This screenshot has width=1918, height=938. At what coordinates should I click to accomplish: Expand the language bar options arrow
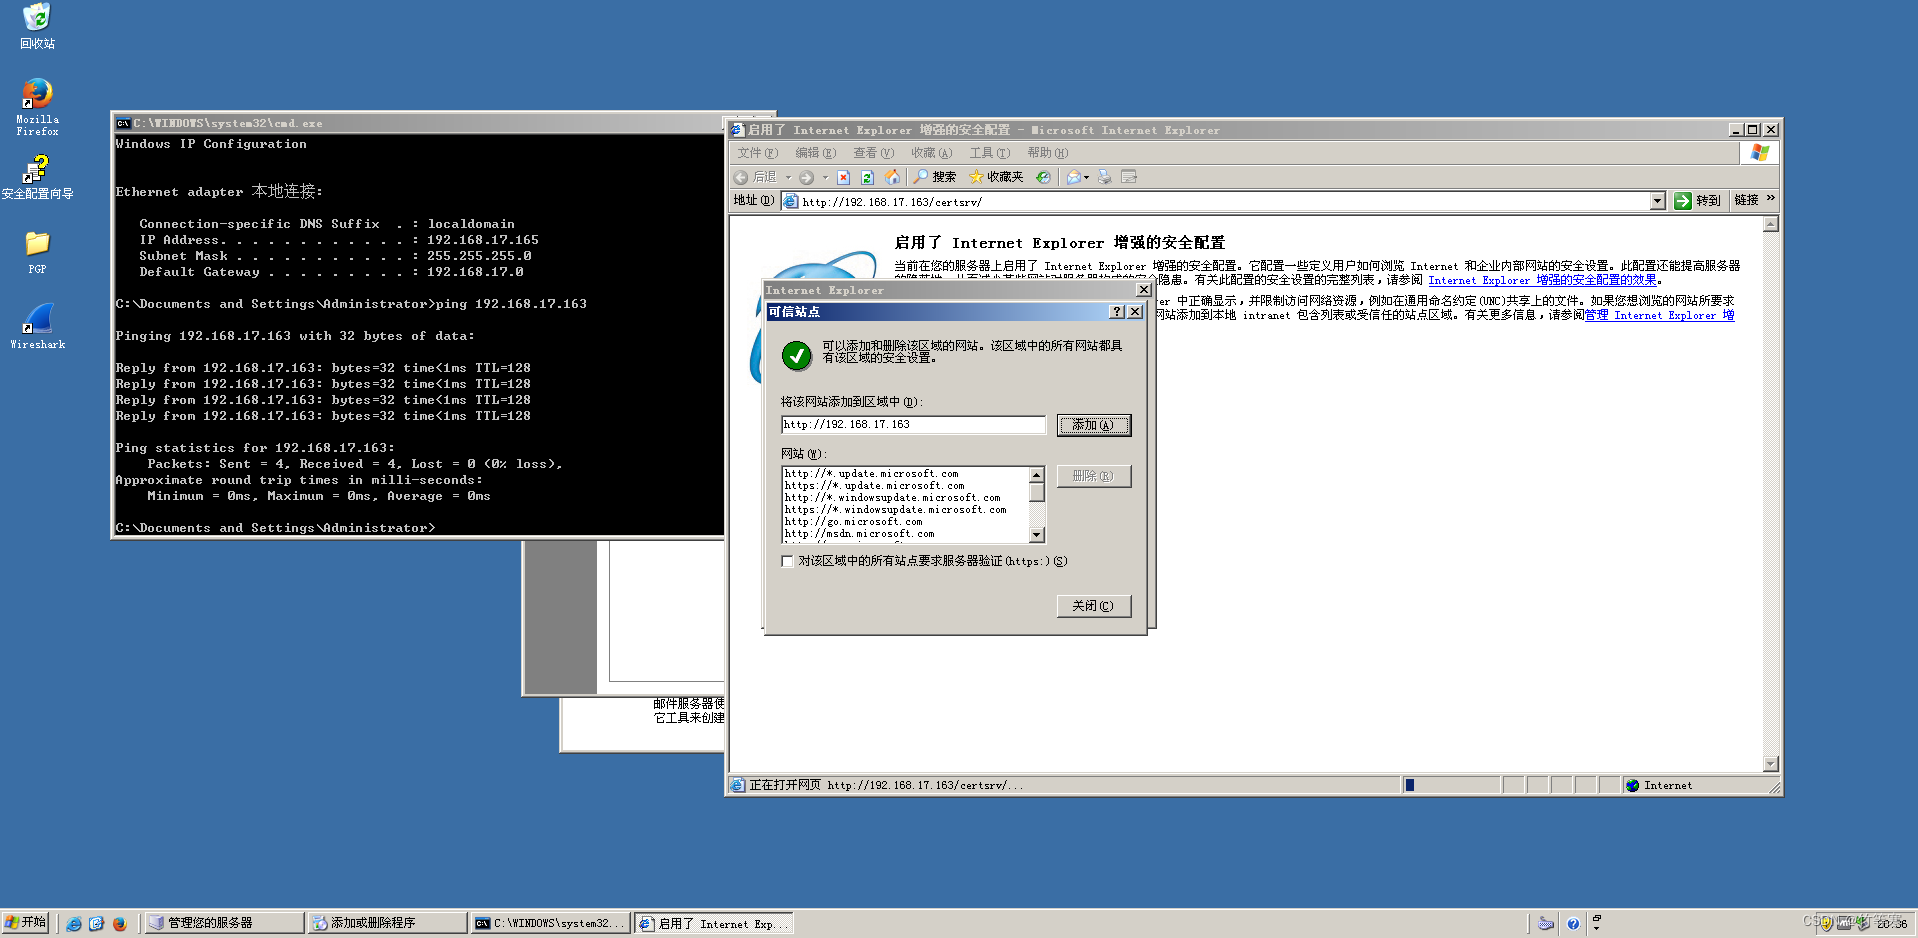point(1596,929)
